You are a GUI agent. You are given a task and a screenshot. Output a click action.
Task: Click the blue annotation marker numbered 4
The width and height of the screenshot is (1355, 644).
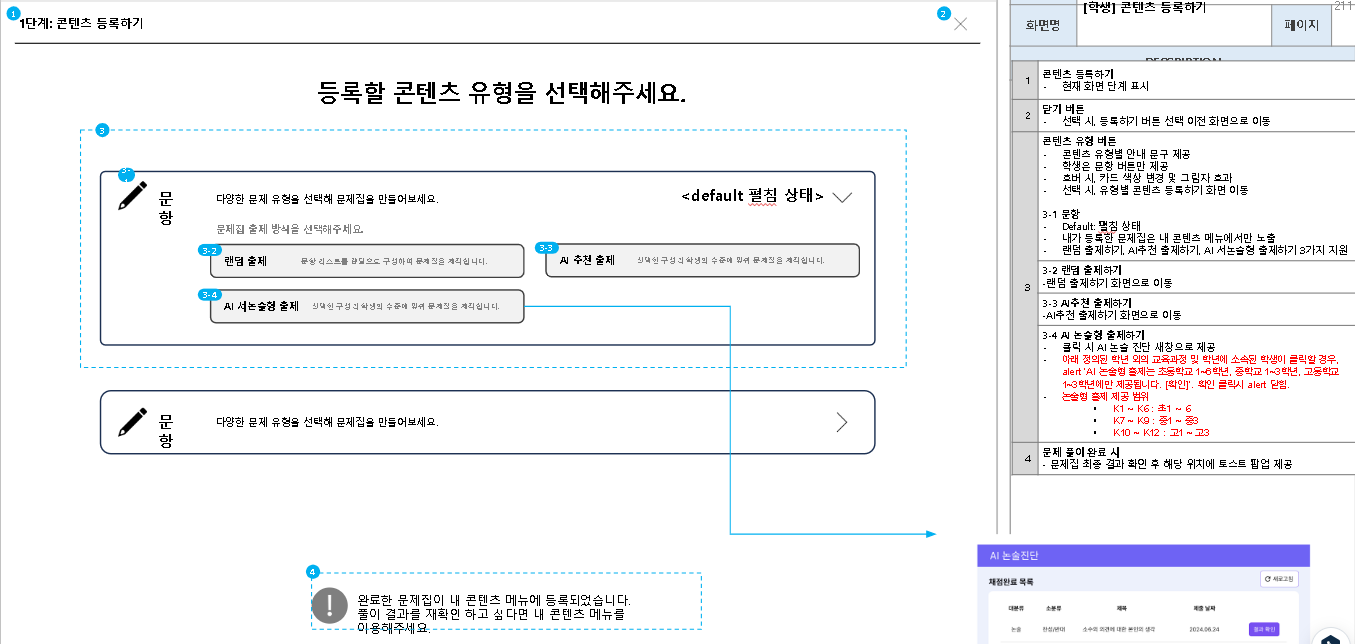click(x=313, y=572)
